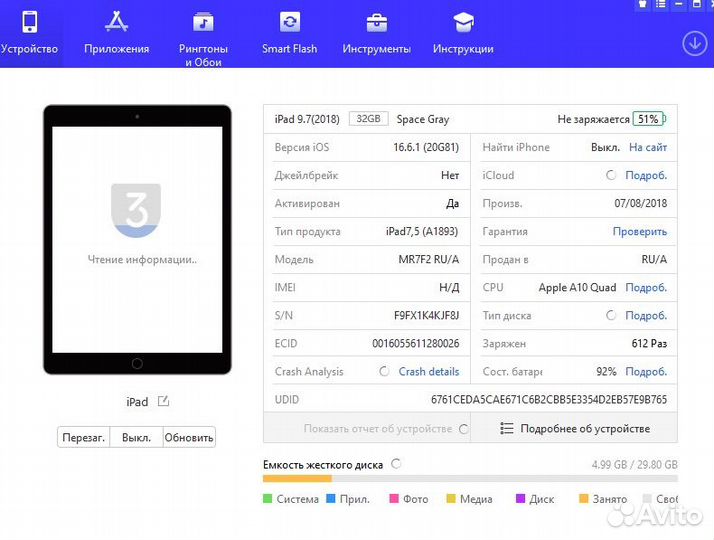The width and height of the screenshot is (714, 540).
Task: Click the orange Занято legend swatch
Action: (583, 499)
